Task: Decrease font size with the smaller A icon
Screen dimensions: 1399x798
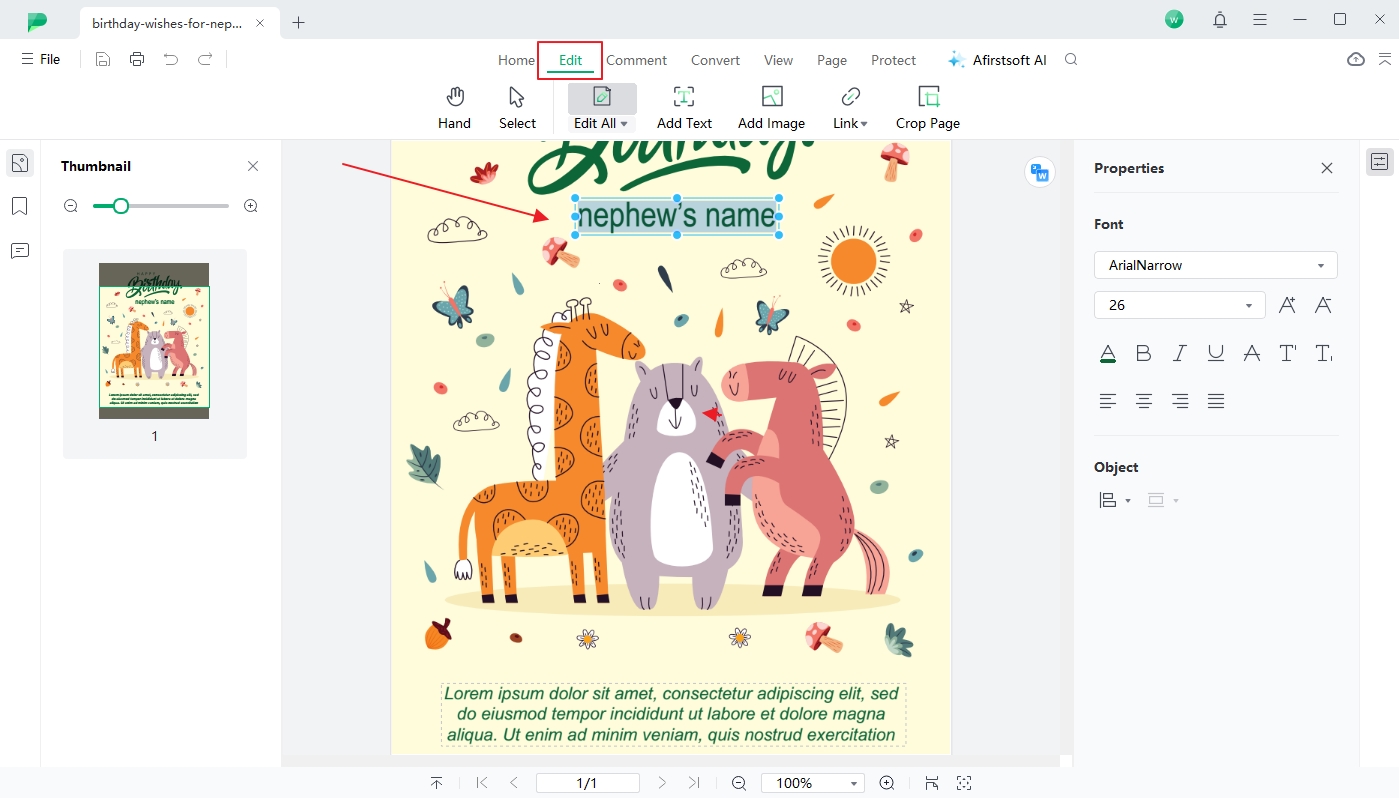Action: 1323,305
